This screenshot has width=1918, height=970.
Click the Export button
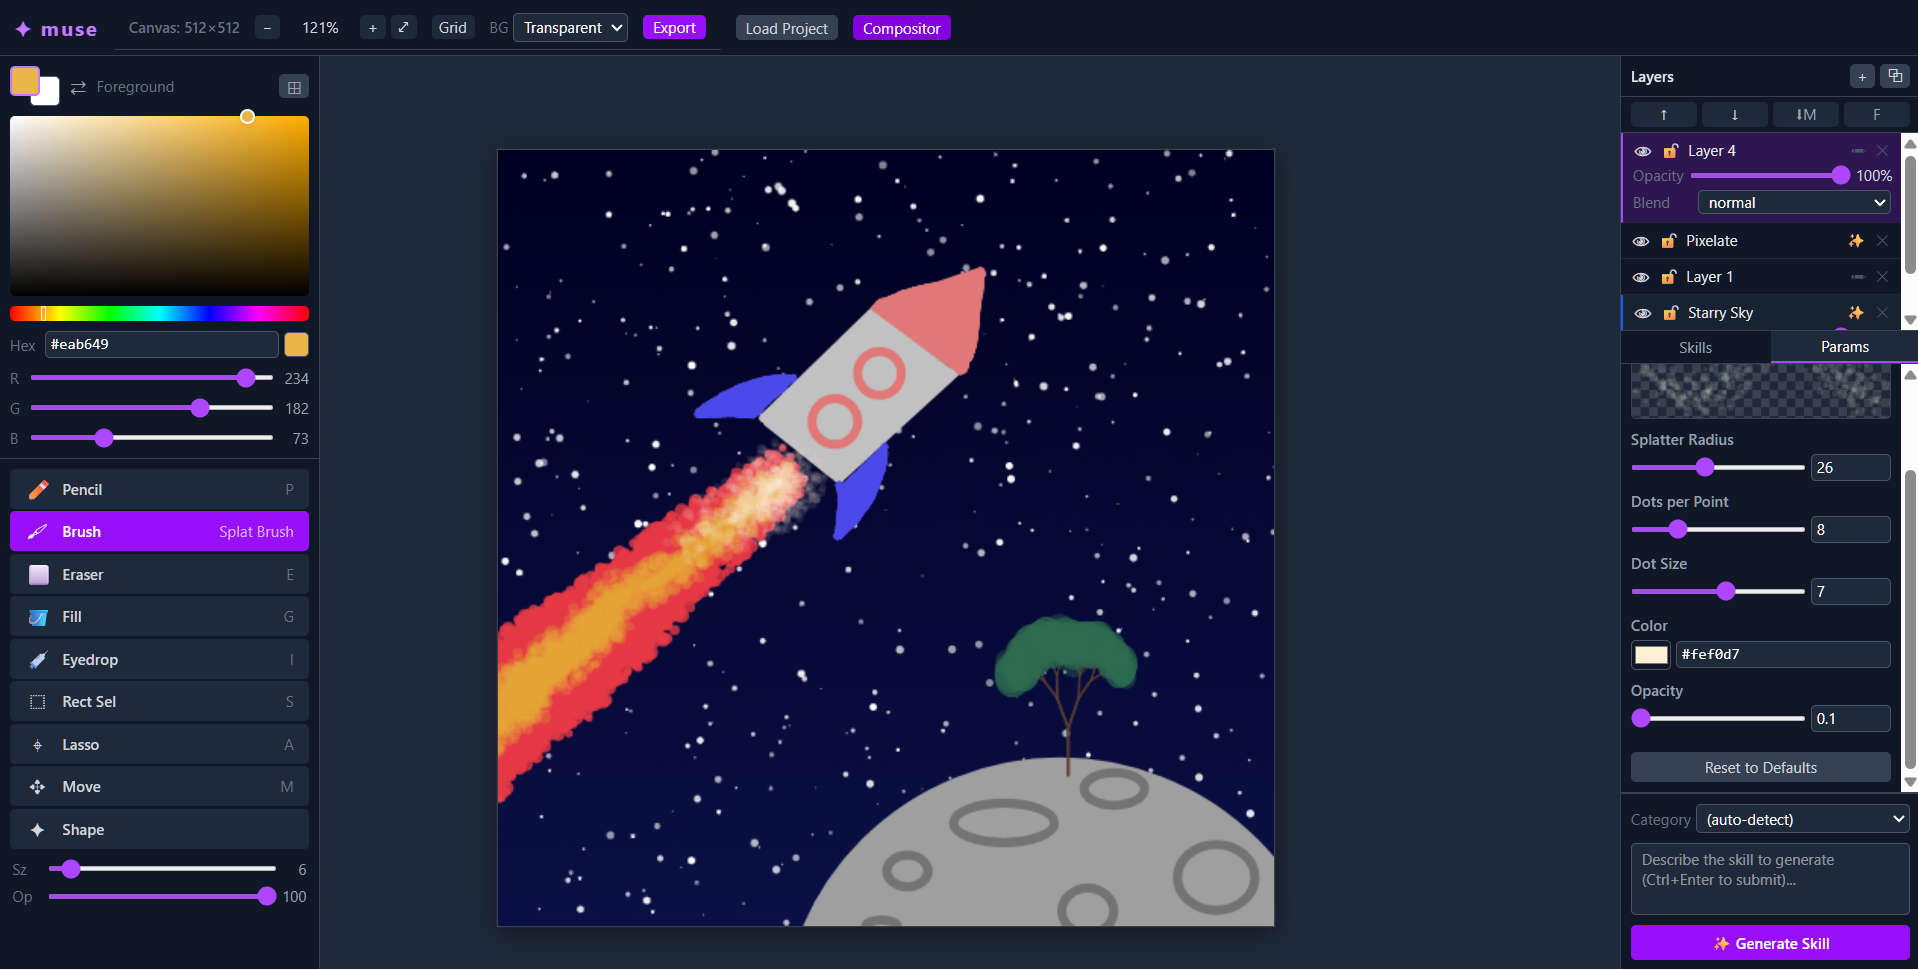(x=674, y=28)
